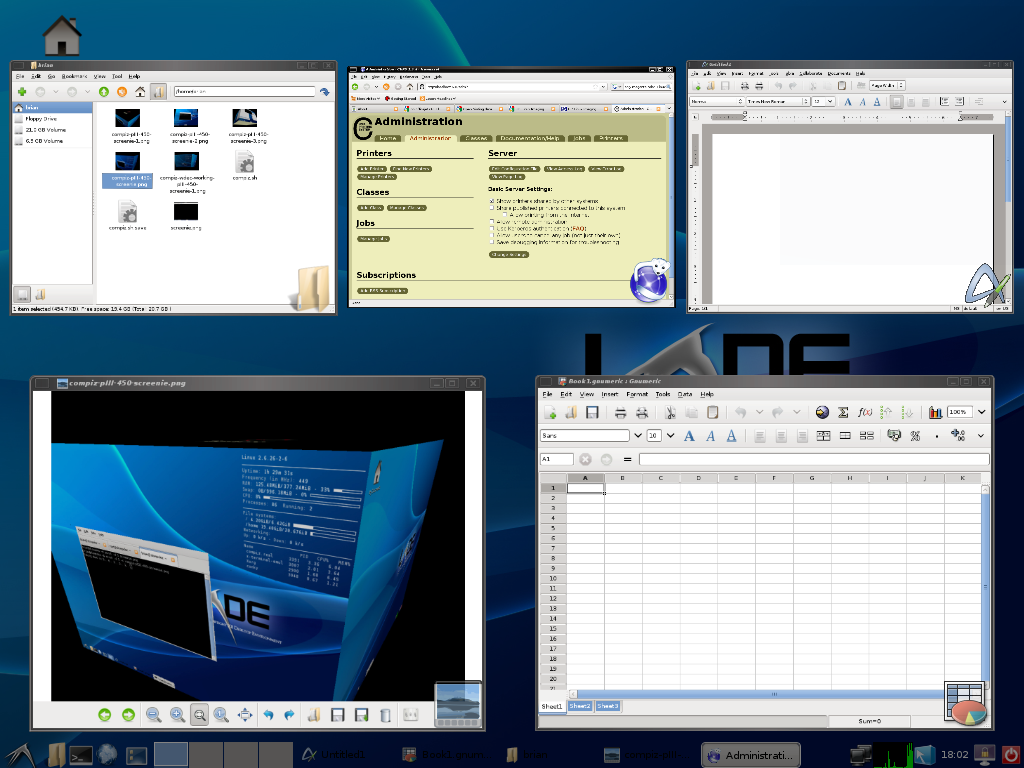Screen dimensions: 1024x768
Task: Open print preview in Gnumeric toolbar
Action: click(642, 412)
